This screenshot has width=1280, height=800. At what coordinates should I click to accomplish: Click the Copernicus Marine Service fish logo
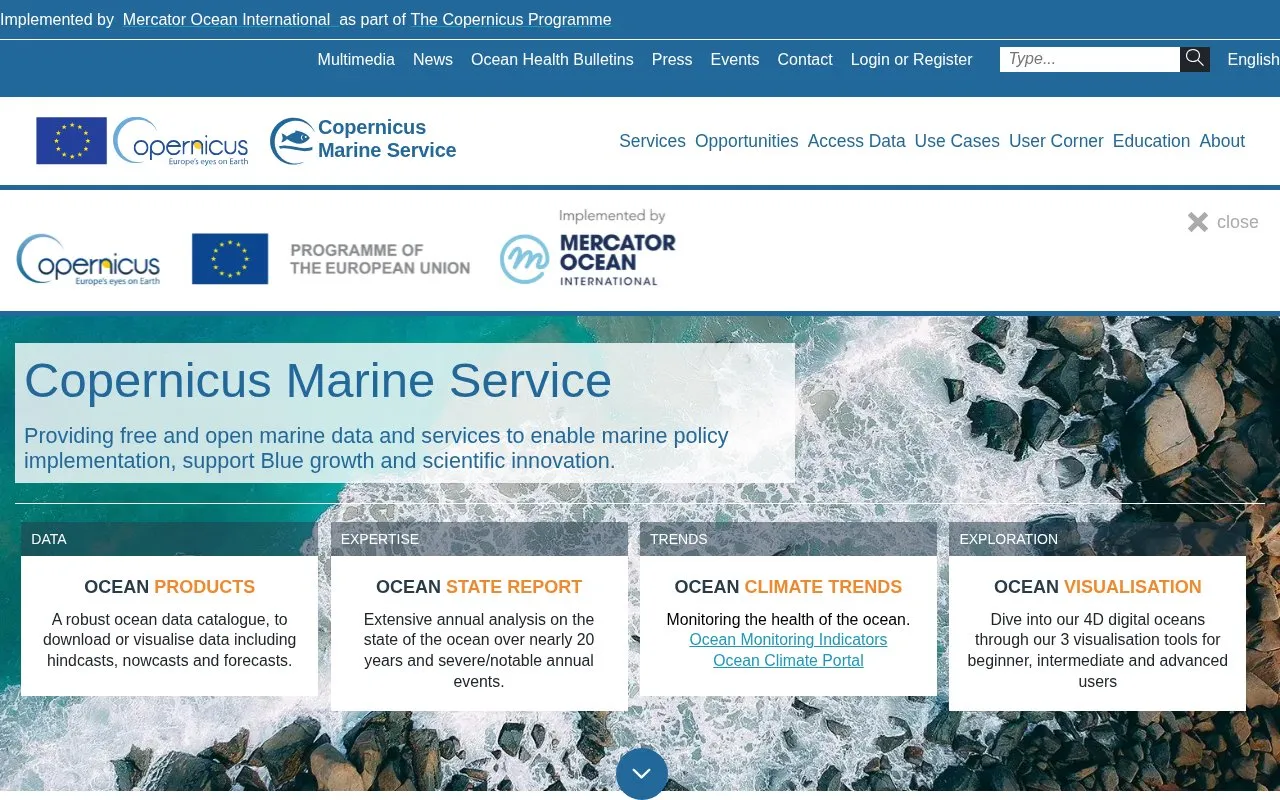click(x=292, y=141)
